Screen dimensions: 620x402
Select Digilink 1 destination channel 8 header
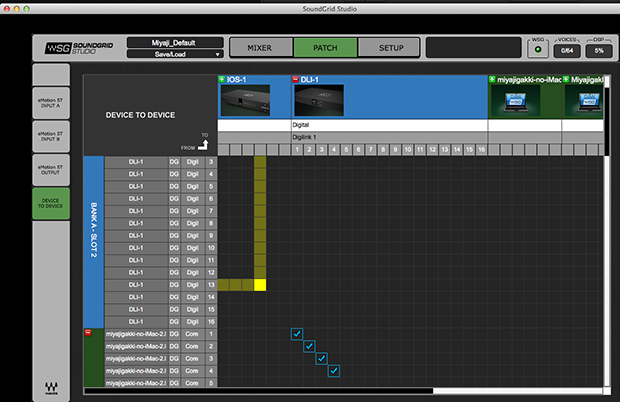pyautogui.click(x=383, y=149)
